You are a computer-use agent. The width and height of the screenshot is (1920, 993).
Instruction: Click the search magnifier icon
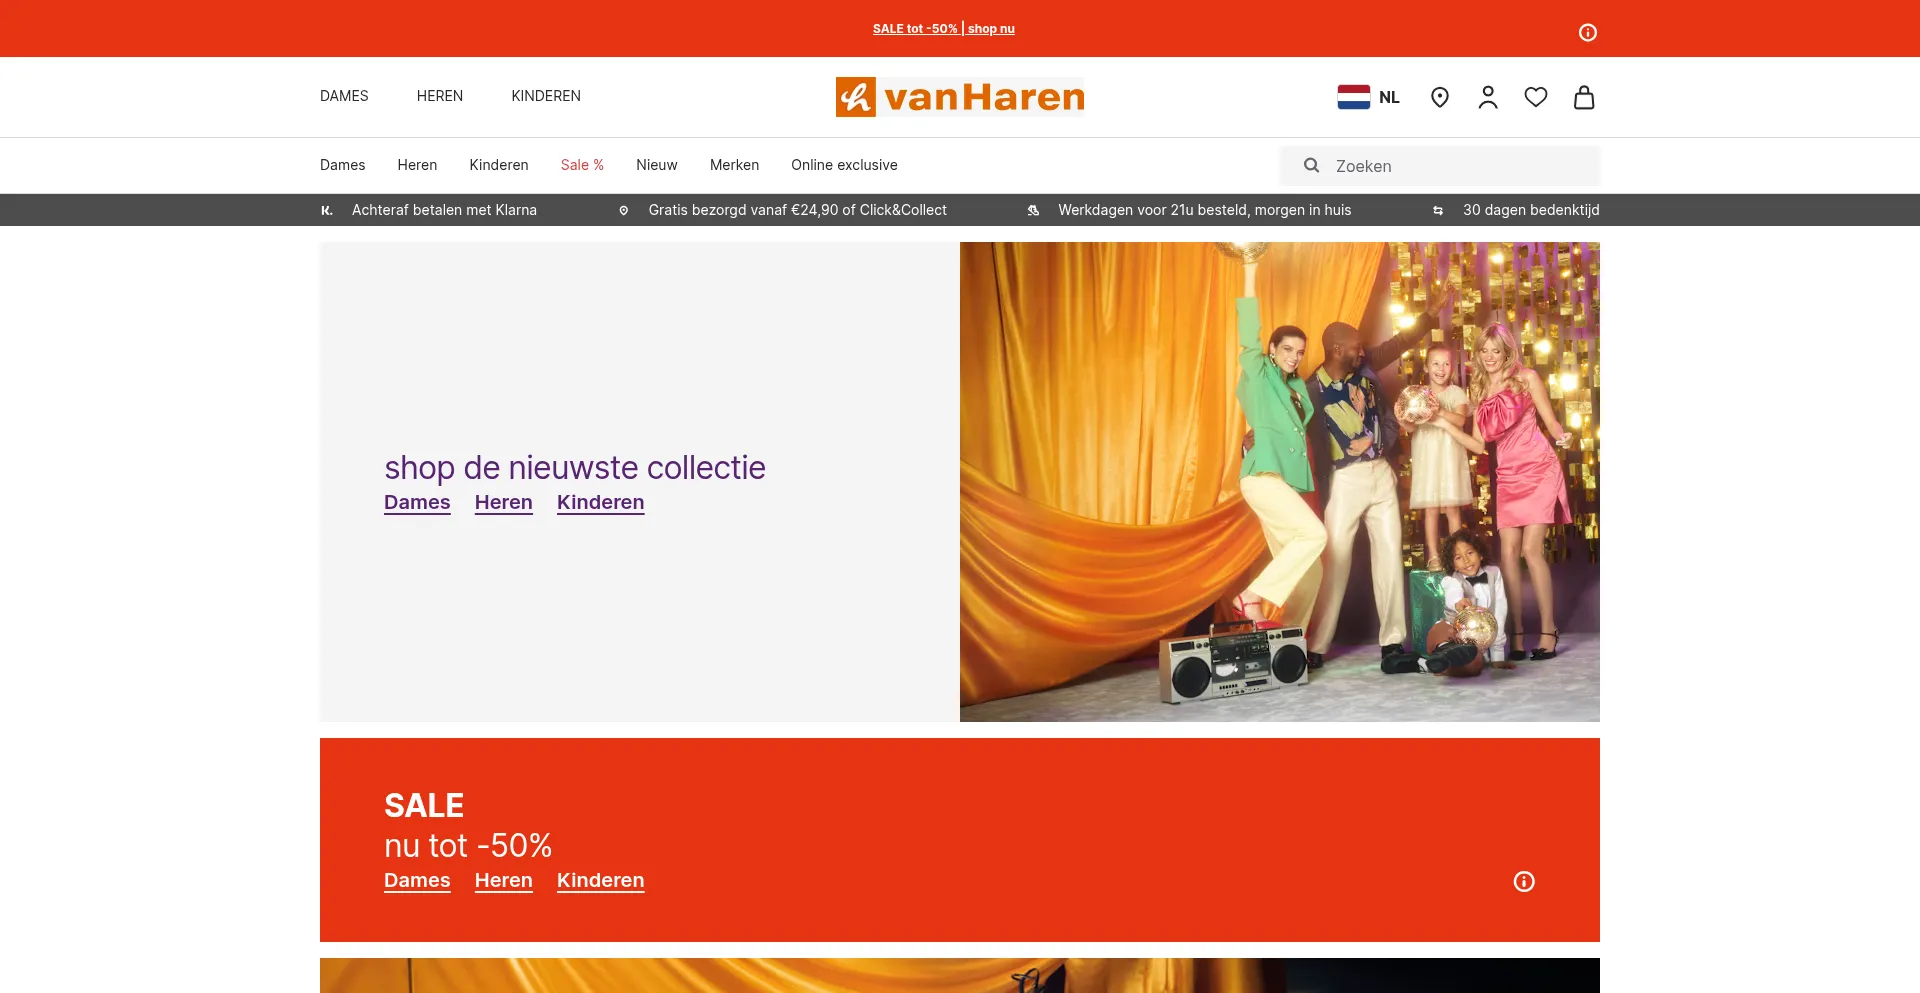click(1311, 166)
